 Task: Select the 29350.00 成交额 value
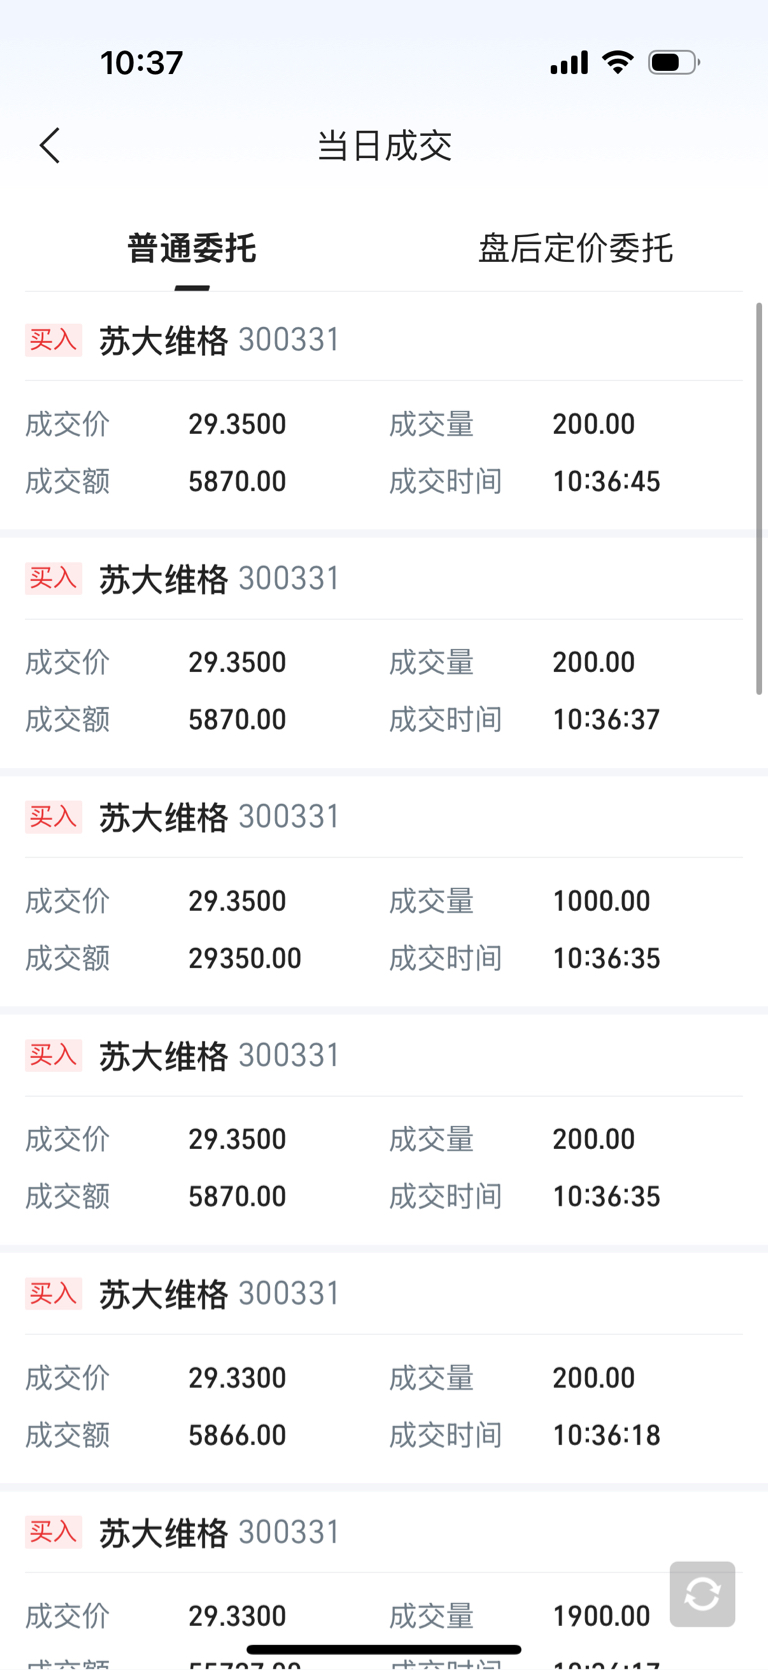click(245, 958)
